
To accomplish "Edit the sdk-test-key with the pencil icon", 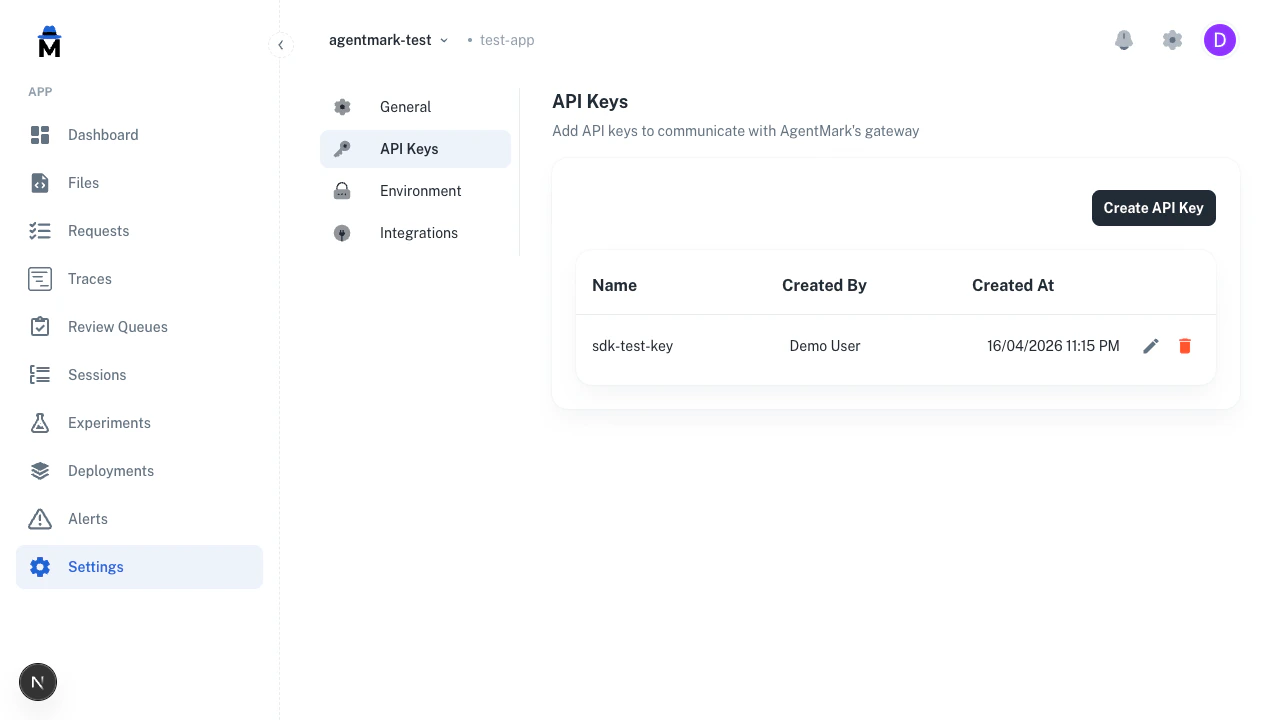I will coord(1150,346).
